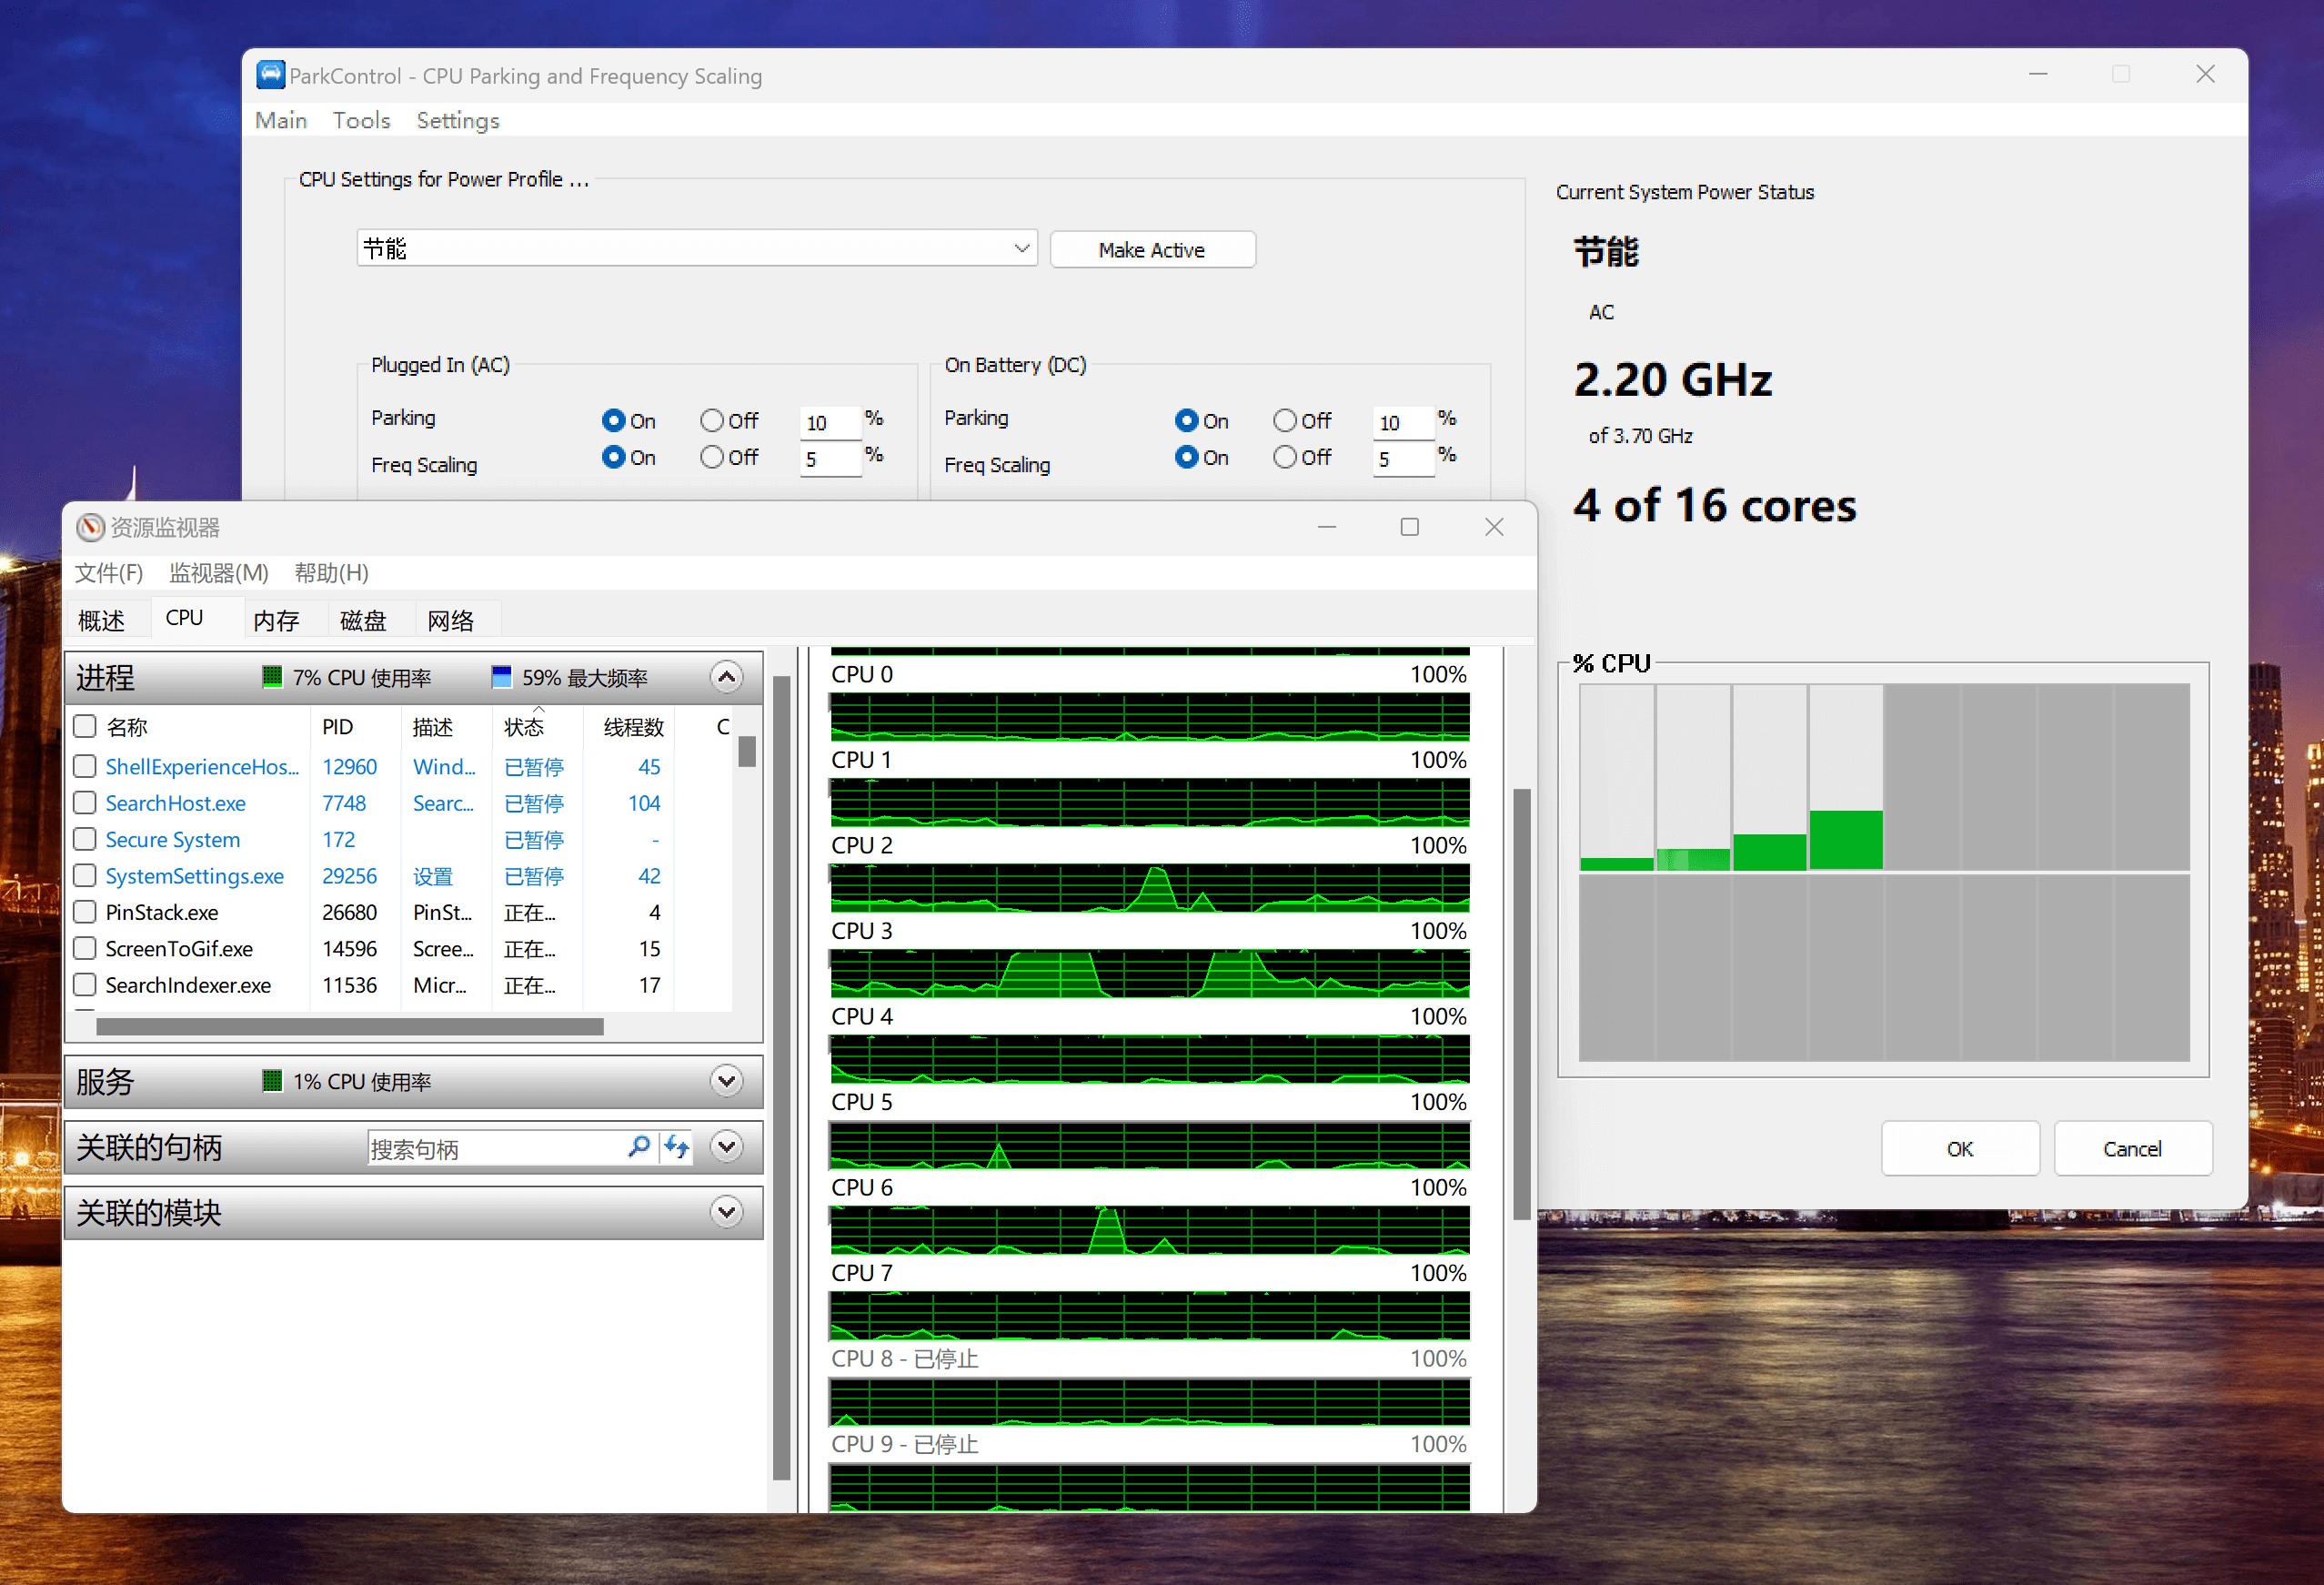2324x1585 pixels.
Task: Click the Resource Monitor gauge icon in title bar
Action: [90, 527]
